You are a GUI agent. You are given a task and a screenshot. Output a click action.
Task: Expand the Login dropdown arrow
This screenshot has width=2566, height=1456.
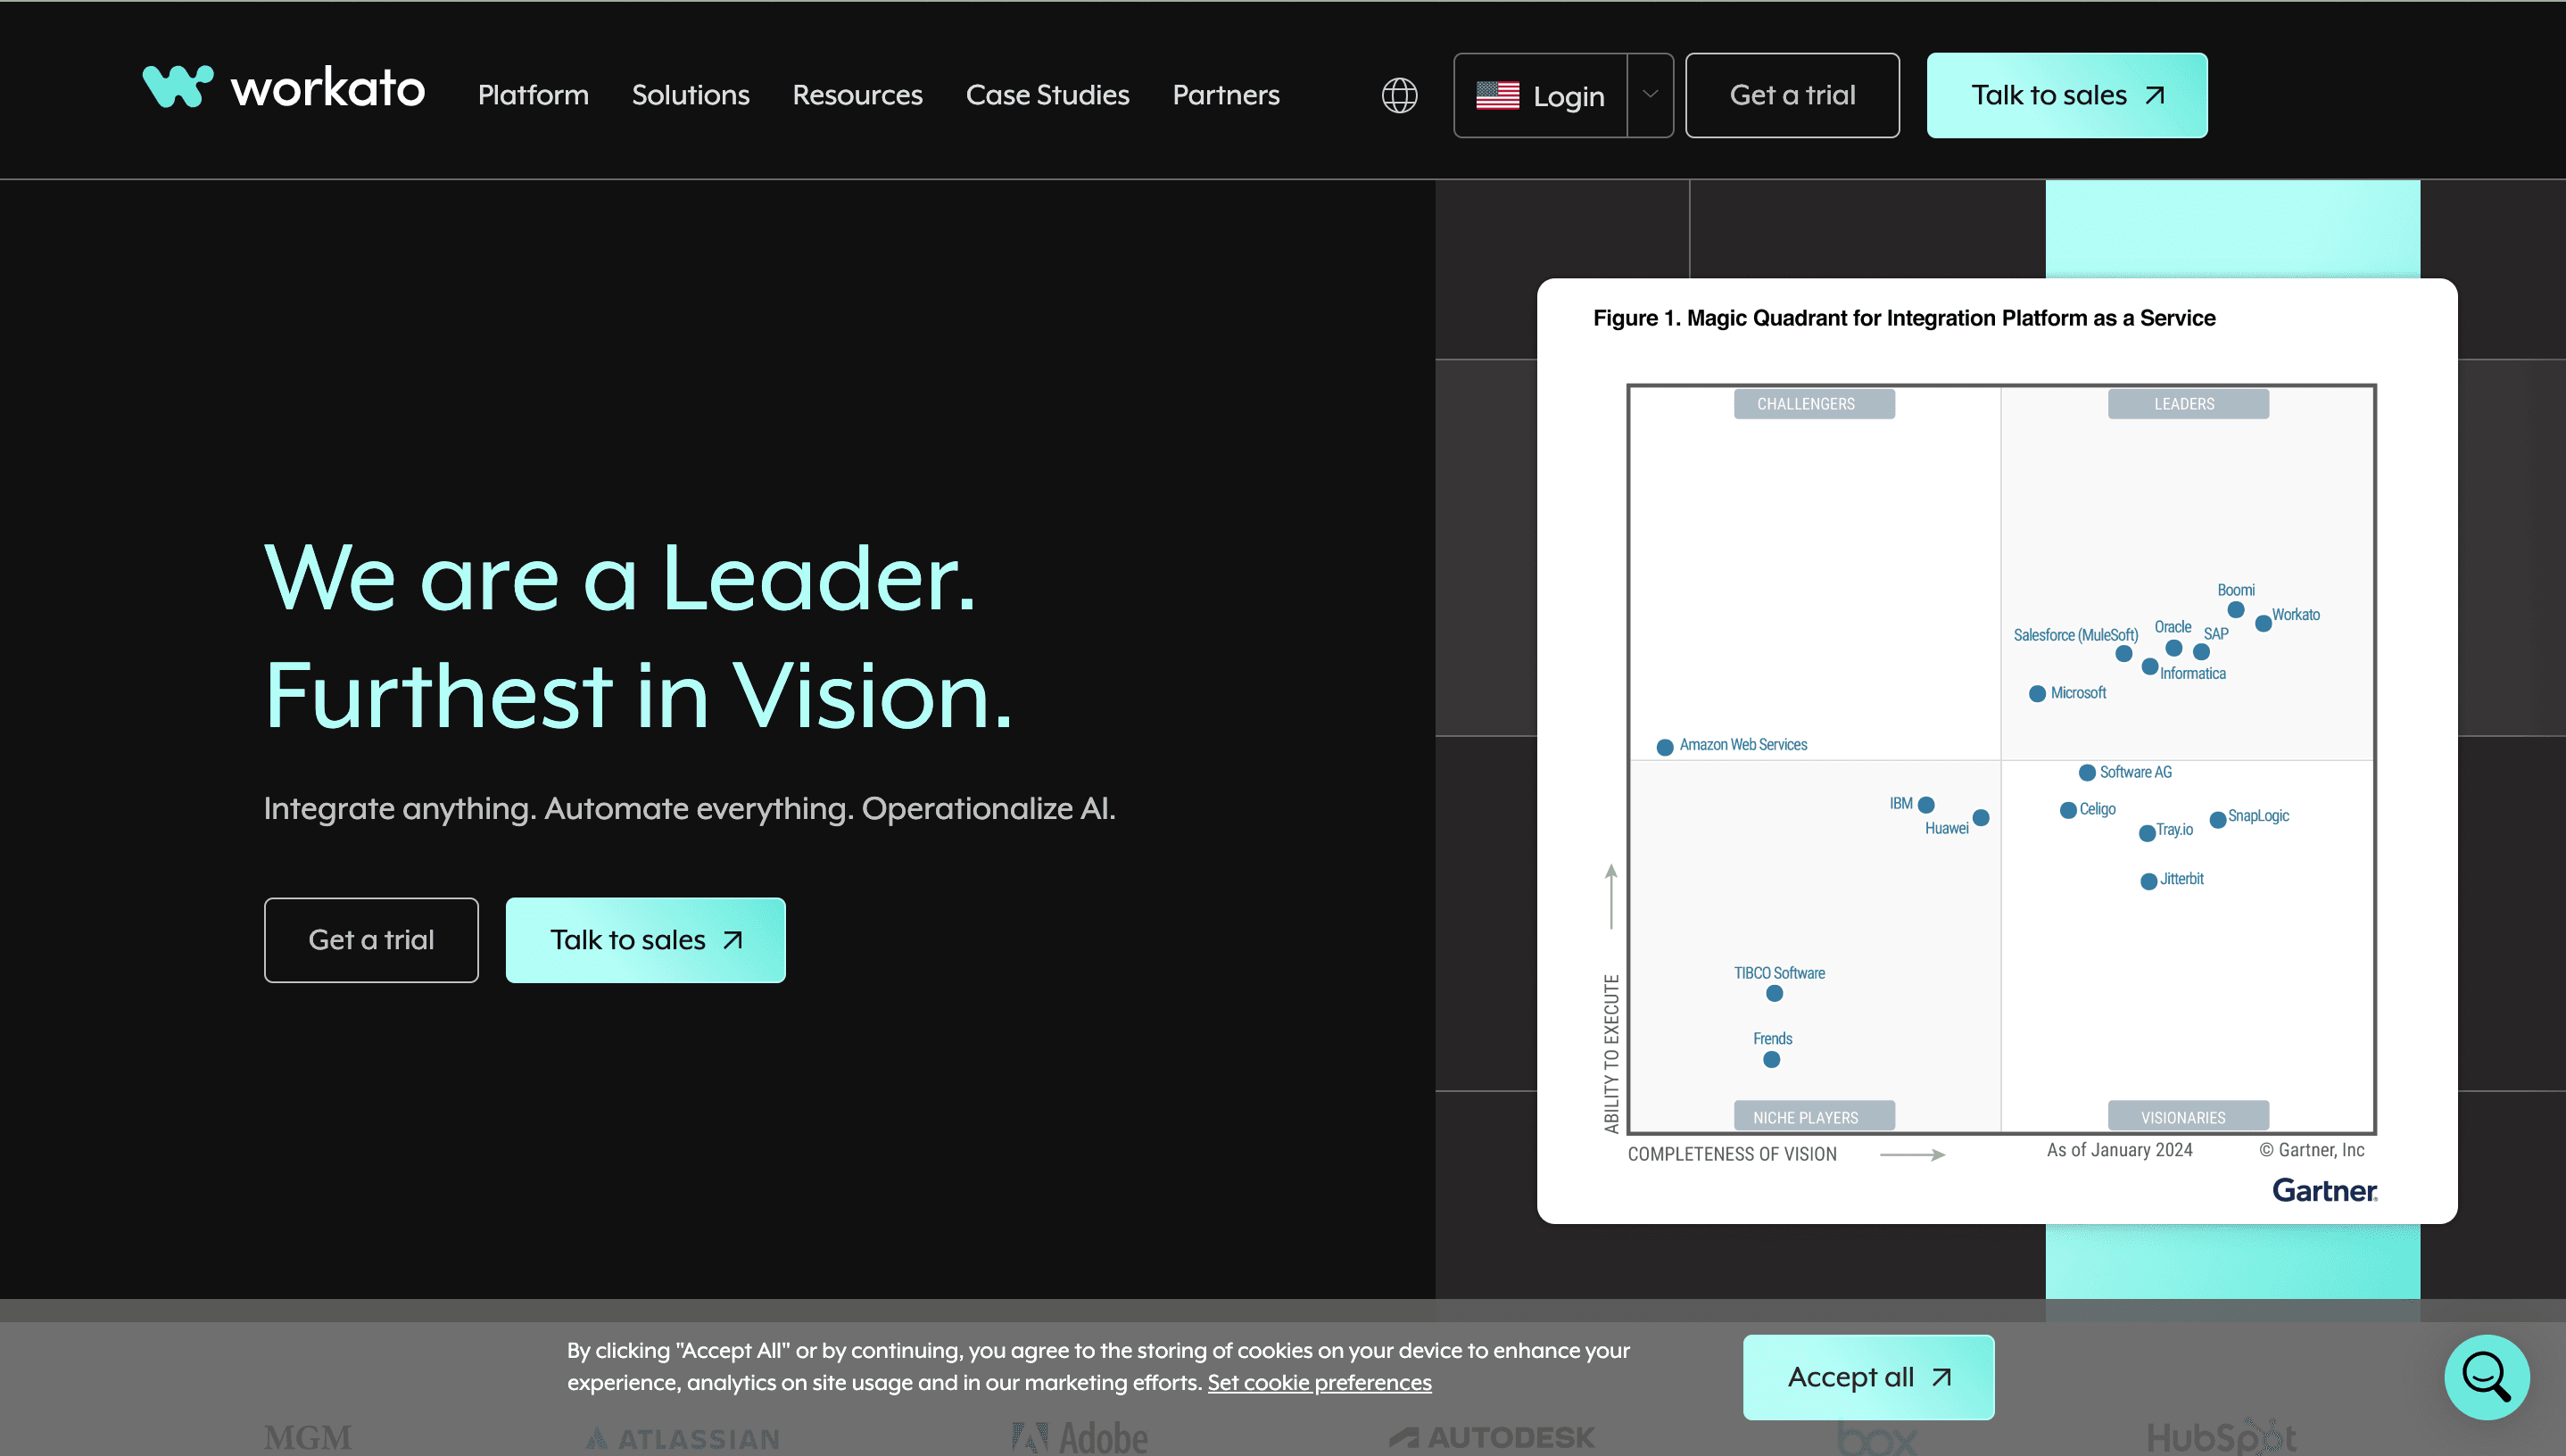(1651, 95)
